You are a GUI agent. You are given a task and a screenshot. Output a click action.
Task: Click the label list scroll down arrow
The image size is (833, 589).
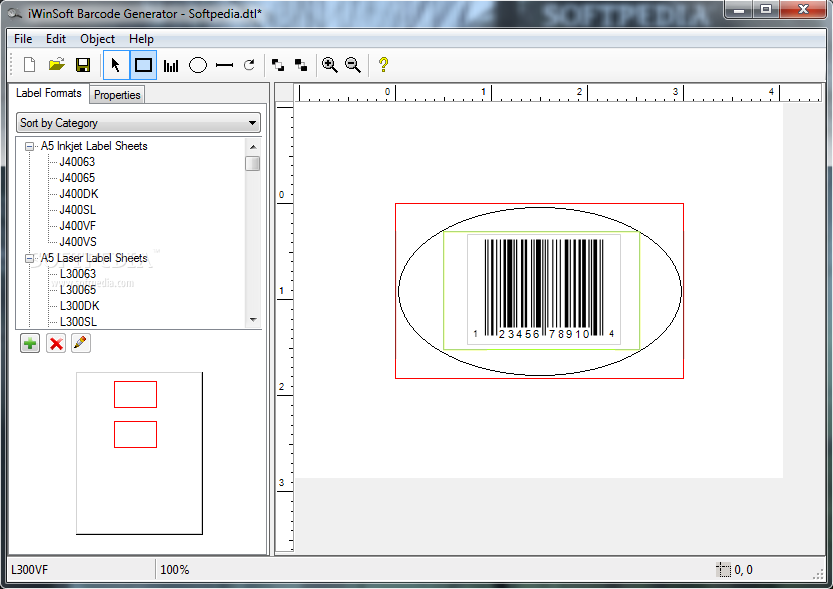[x=253, y=320]
